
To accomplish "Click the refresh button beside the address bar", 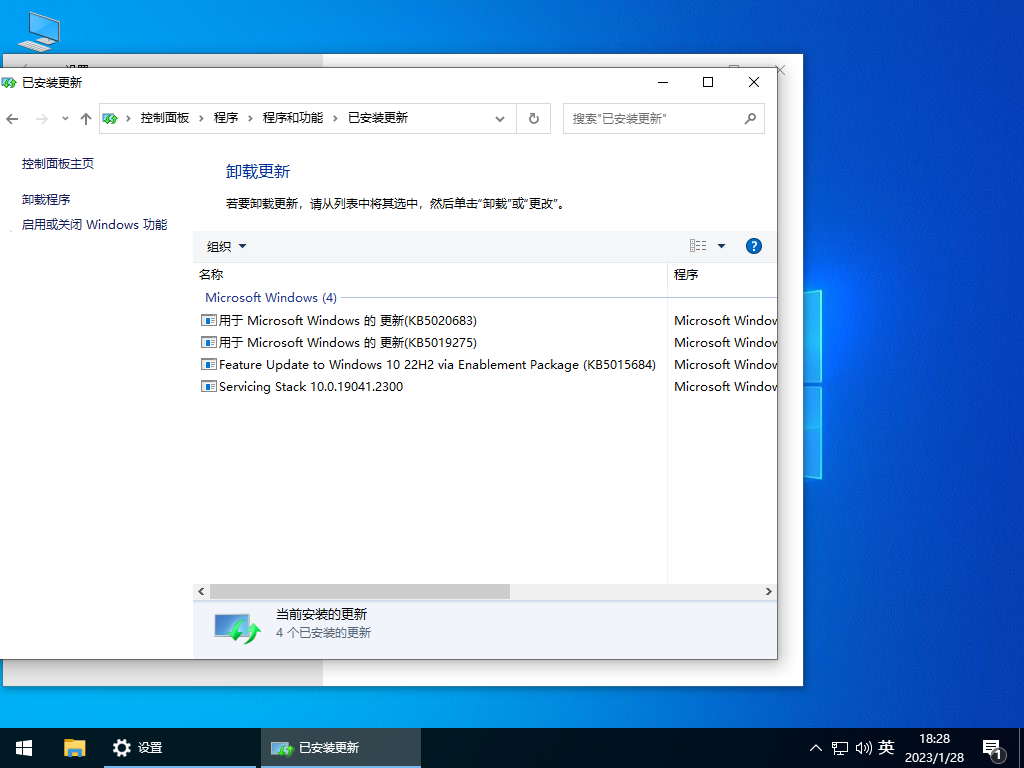I will (534, 118).
